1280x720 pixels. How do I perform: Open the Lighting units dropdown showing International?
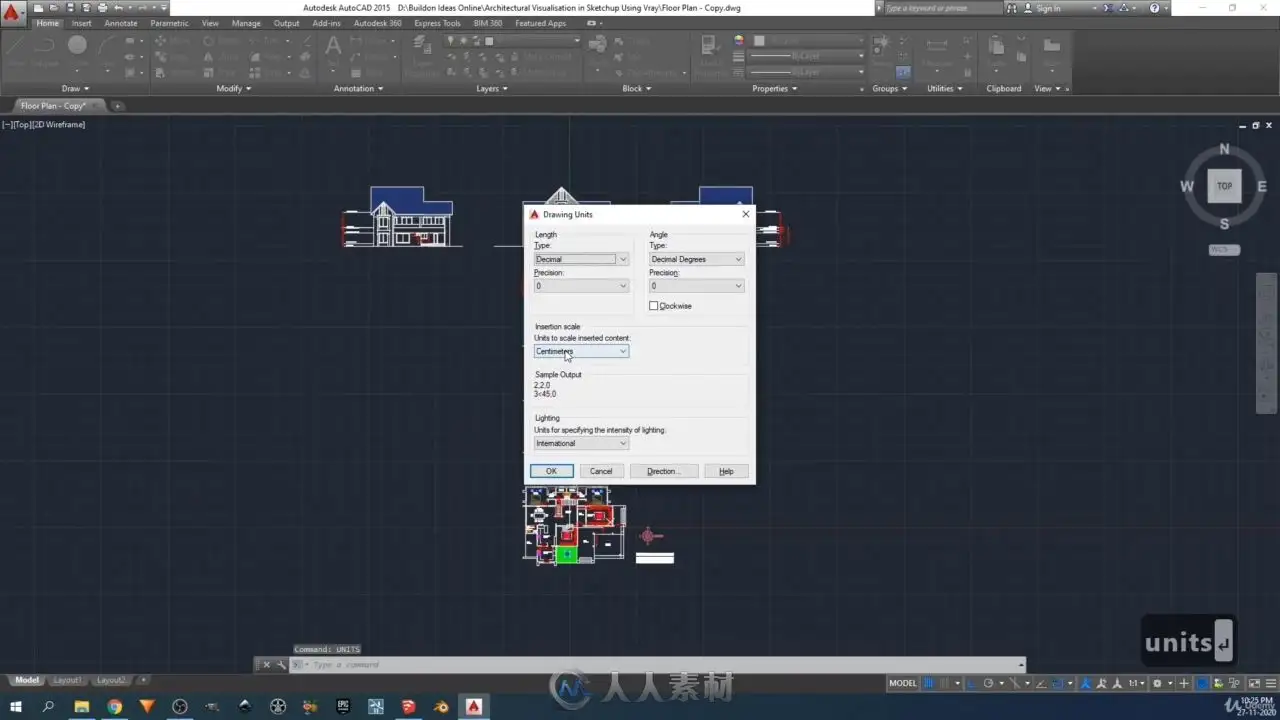click(x=581, y=443)
